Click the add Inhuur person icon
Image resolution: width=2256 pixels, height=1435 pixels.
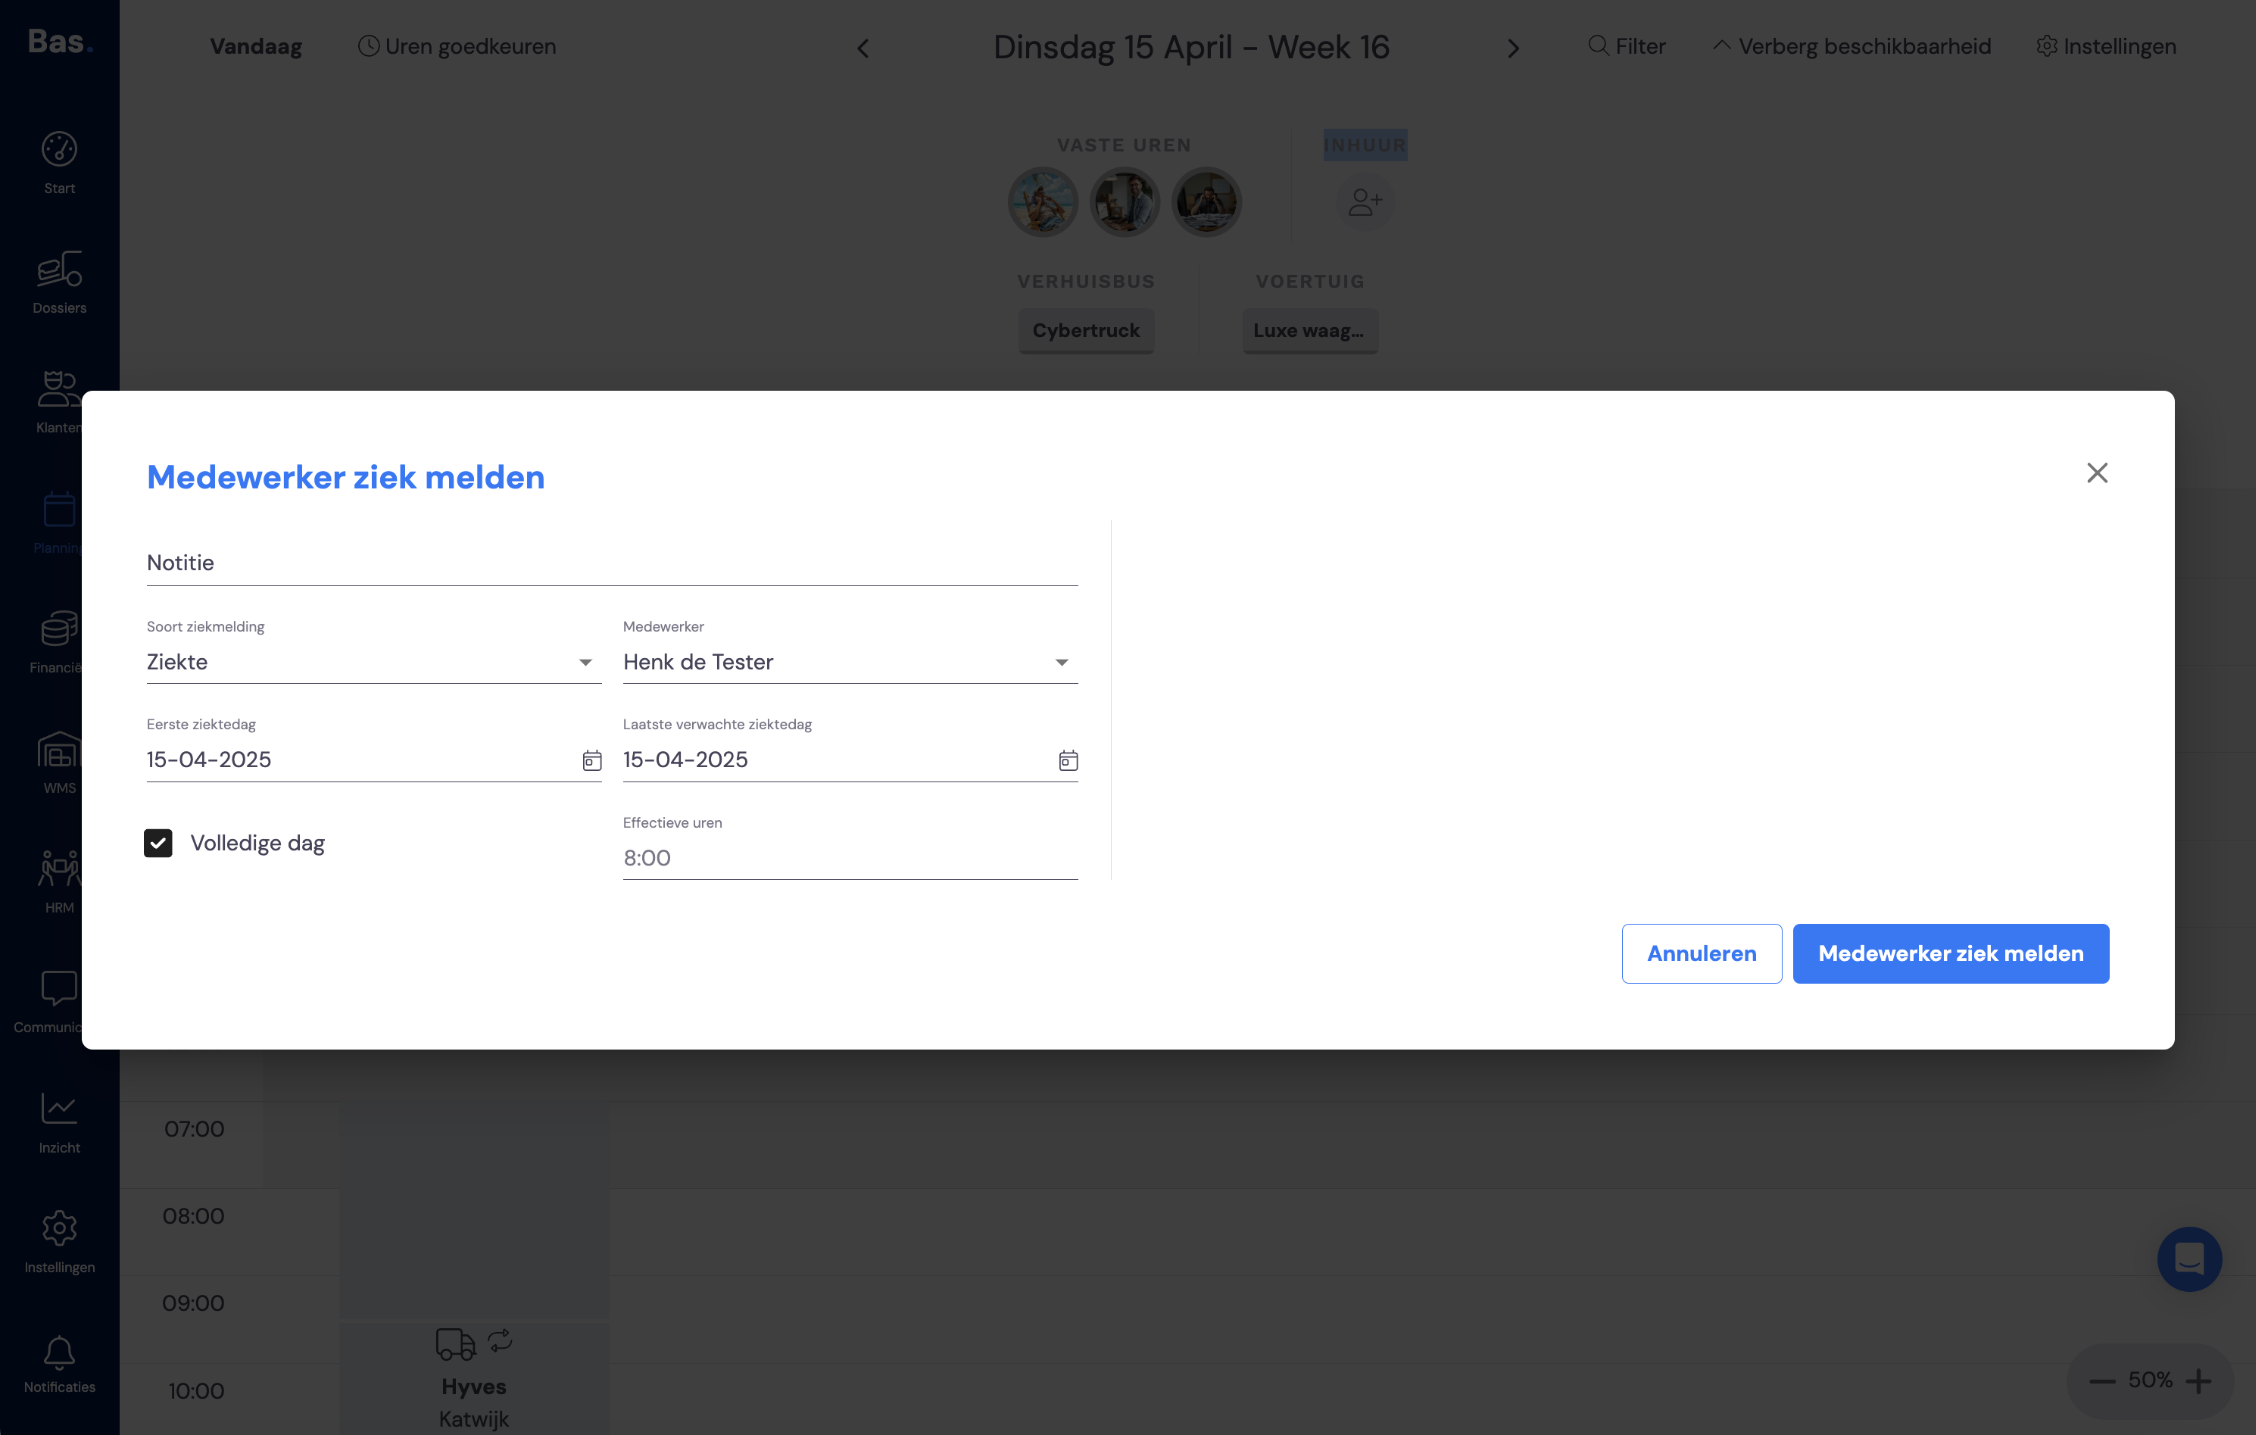tap(1365, 202)
